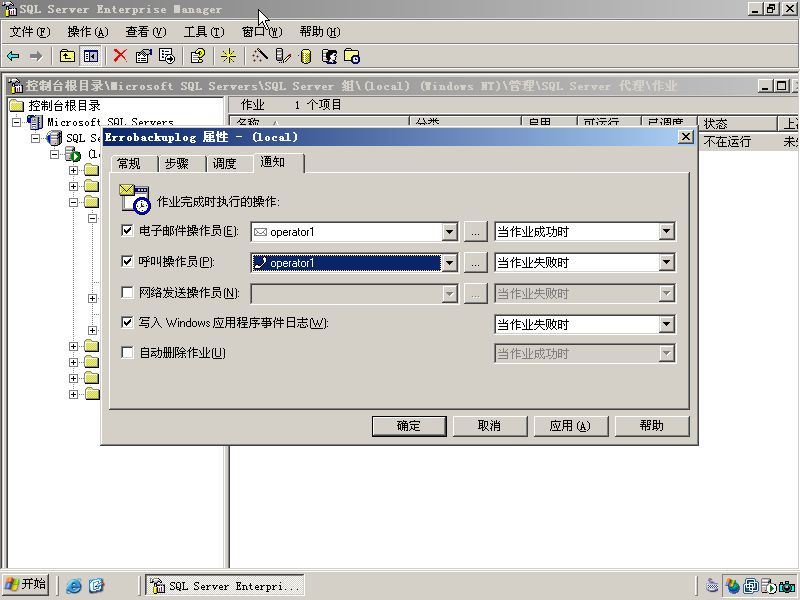Switch to the 步骤 tab
Viewport: 800px width, 600px height.
(x=181, y=164)
